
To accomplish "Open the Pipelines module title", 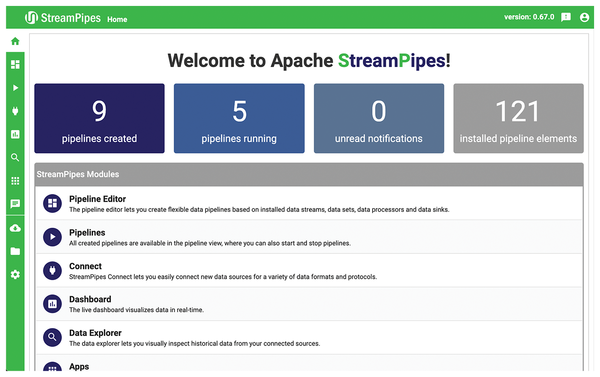I will click(87, 233).
